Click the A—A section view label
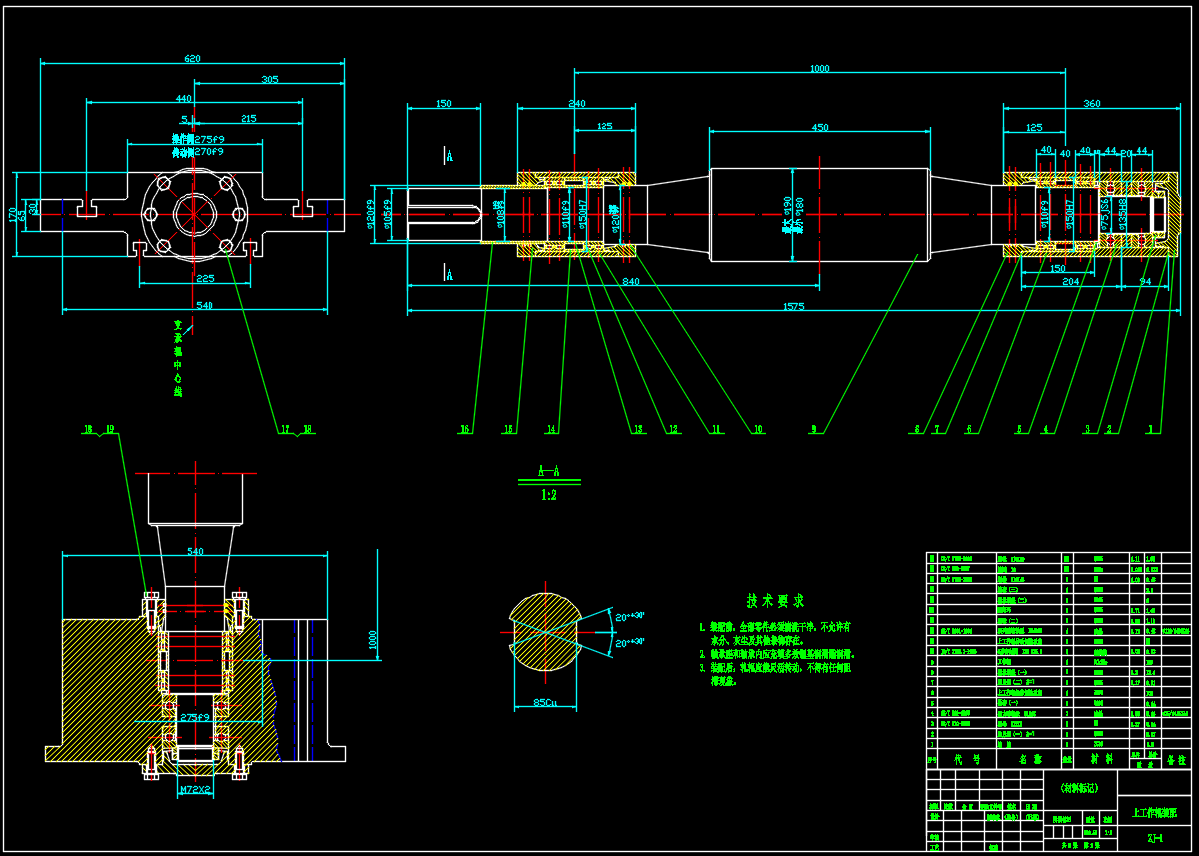This screenshot has width=1199, height=856. click(547, 469)
